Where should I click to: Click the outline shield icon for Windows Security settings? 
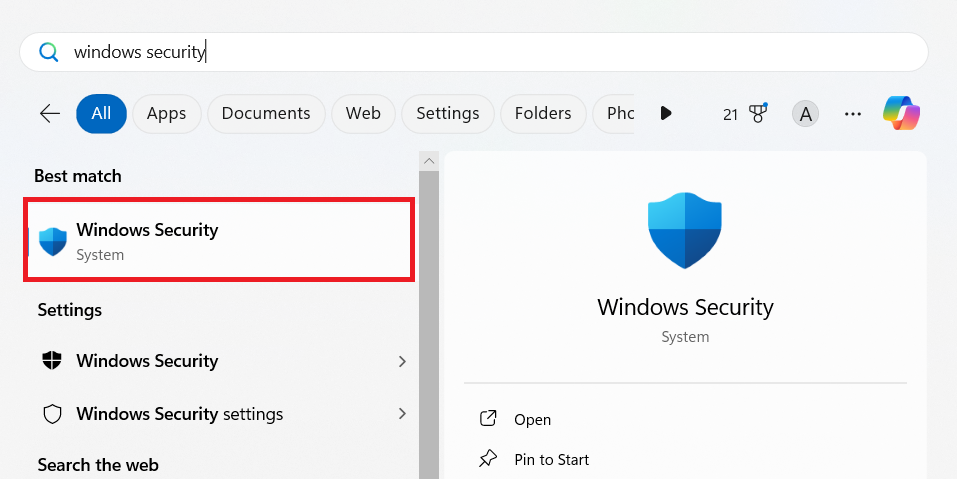click(52, 414)
